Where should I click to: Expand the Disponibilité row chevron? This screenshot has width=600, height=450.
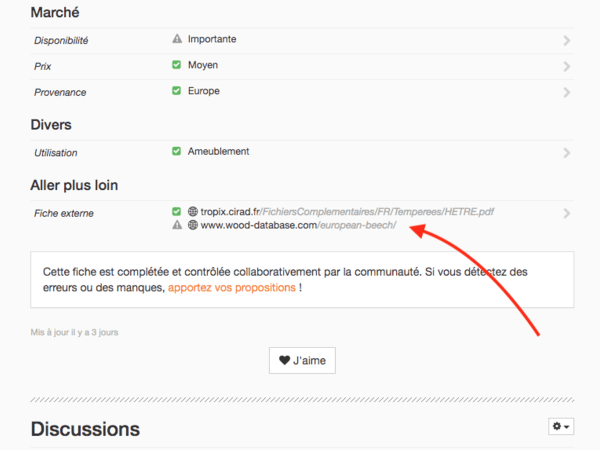567,41
